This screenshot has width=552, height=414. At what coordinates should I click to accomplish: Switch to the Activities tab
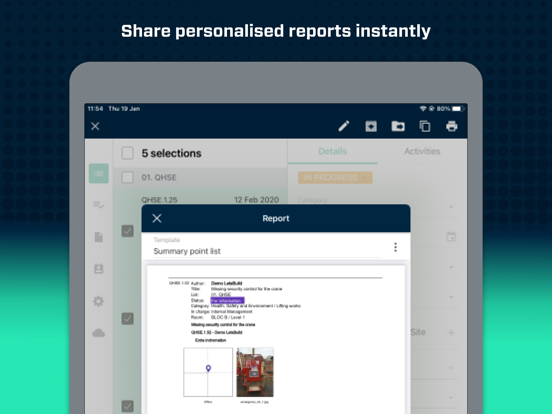(422, 151)
